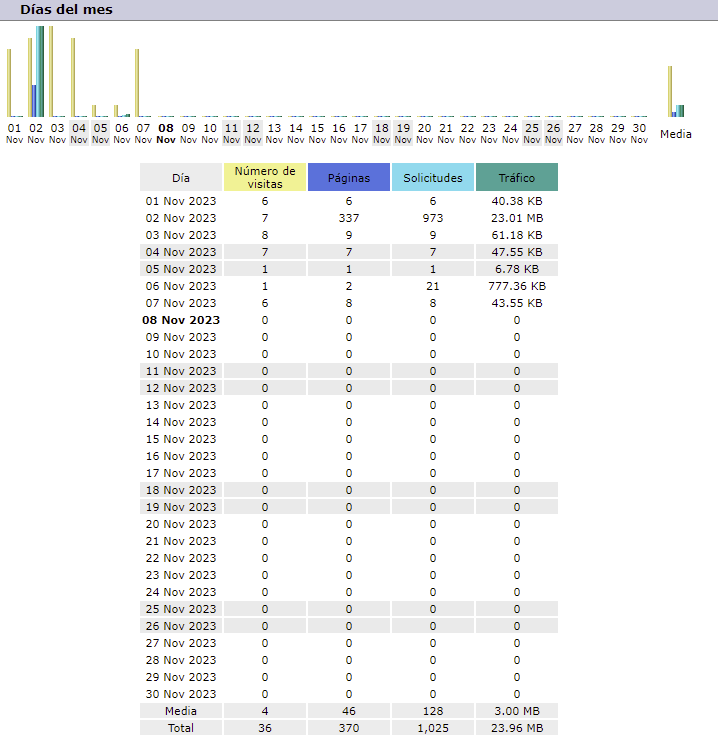Click the traffic value '43.55 KB'
This screenshot has width=718, height=739.
pos(517,303)
